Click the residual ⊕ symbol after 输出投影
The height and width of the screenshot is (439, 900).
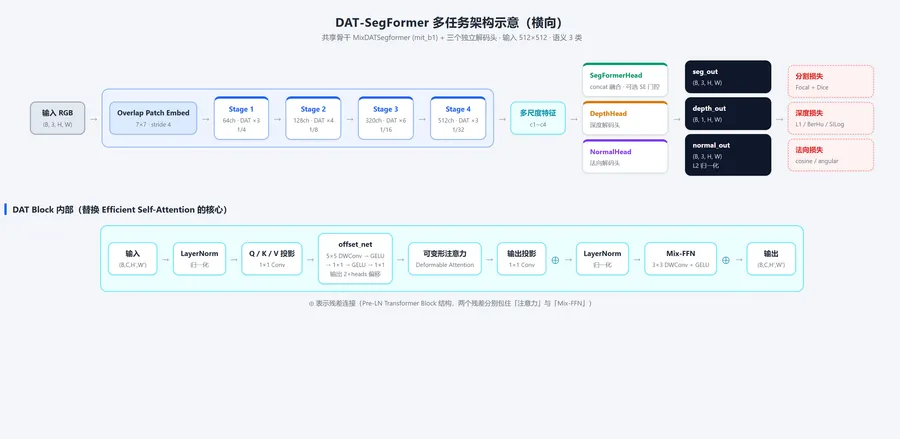[x=555, y=260]
